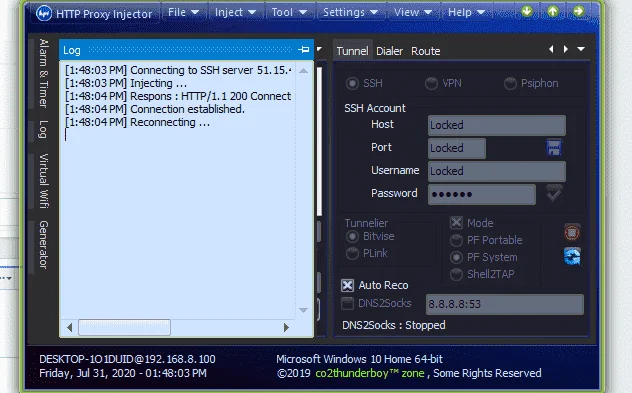Open the View menu
Image resolution: width=632 pixels, height=393 pixels.
(413, 12)
